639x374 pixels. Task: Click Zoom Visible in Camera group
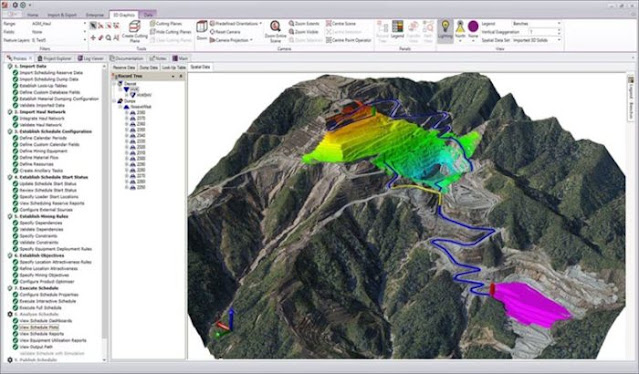pos(304,32)
